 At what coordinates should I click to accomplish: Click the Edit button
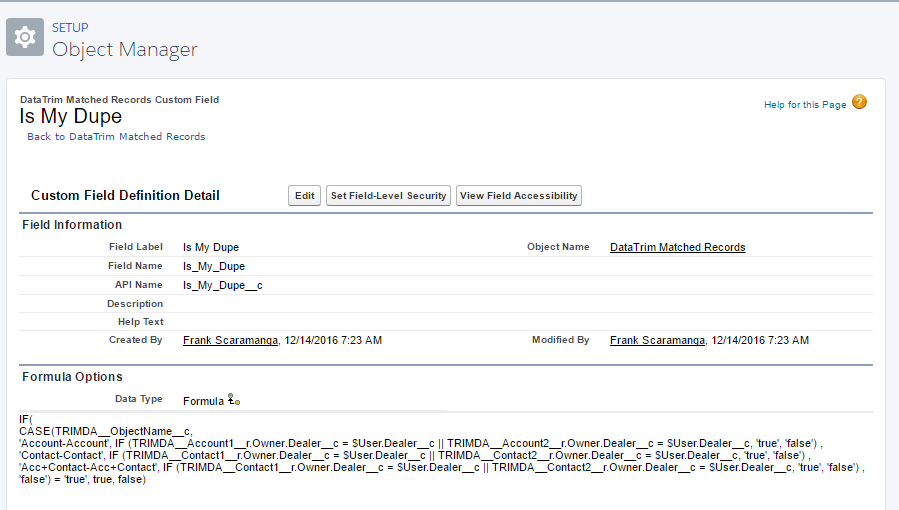click(x=304, y=195)
